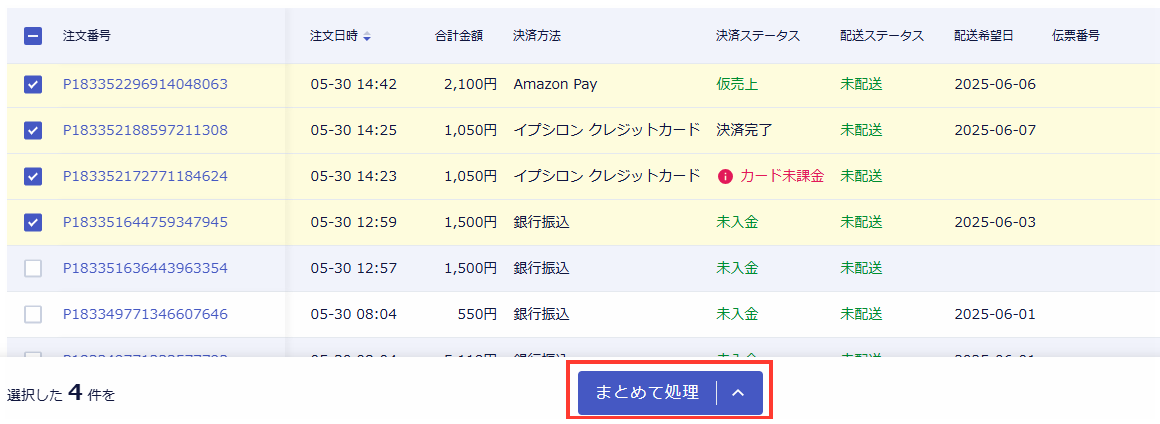Viewport: 1160px width, 424px height.
Task: Click the 2,100円 total amount
Action: click(471, 84)
